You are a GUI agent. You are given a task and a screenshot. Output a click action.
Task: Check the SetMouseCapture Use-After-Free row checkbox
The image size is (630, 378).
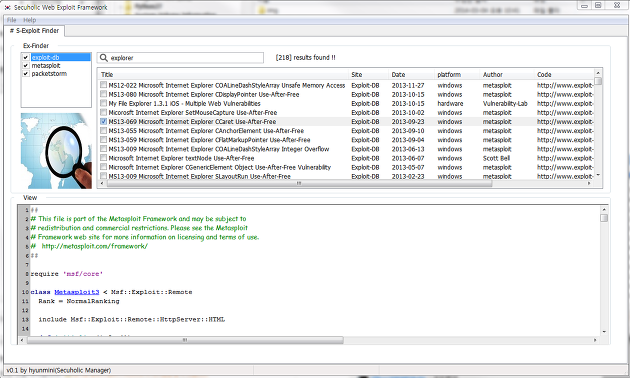click(104, 112)
